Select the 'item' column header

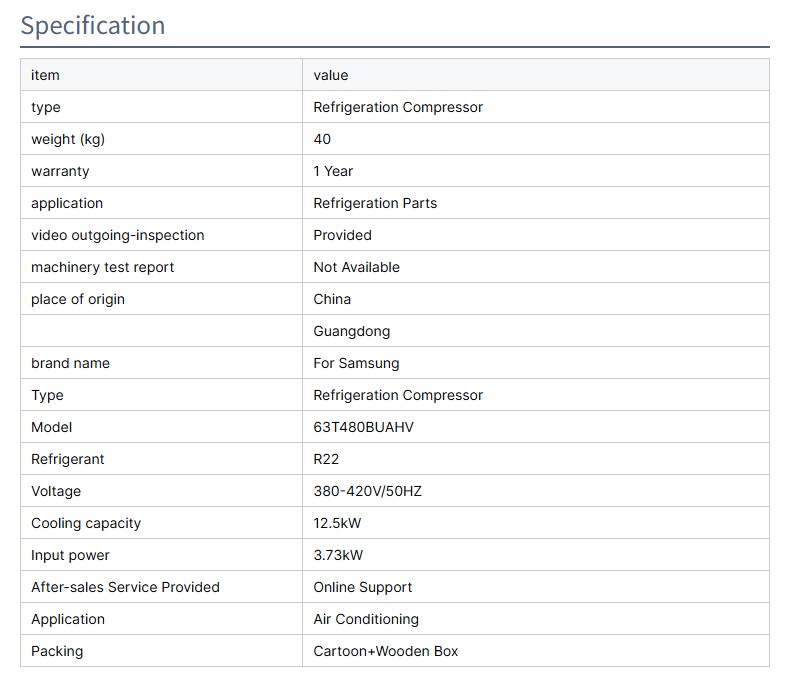45,75
